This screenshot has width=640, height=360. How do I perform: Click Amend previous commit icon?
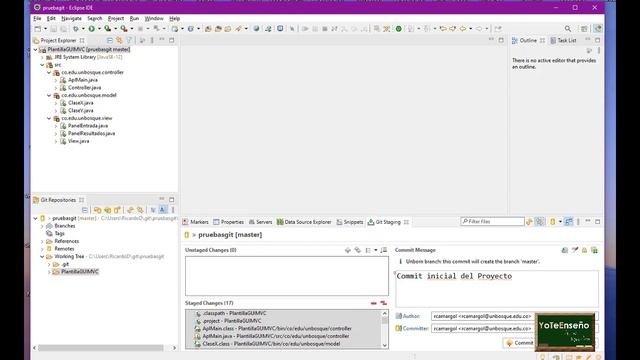(x=565, y=250)
